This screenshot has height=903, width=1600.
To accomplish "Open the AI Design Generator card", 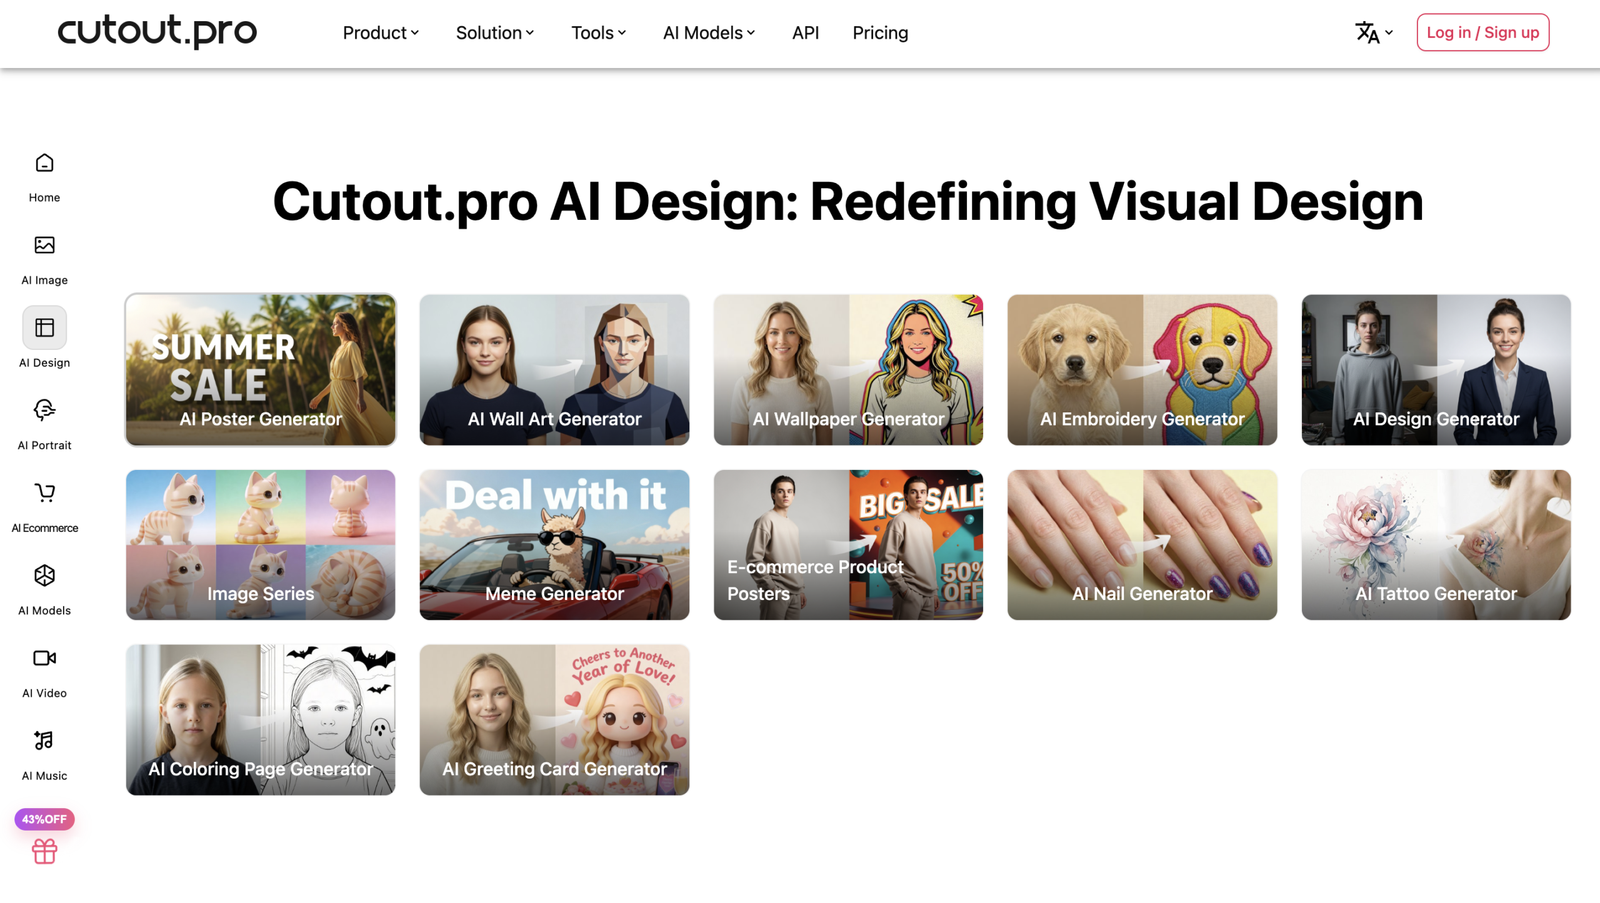I will tap(1436, 370).
